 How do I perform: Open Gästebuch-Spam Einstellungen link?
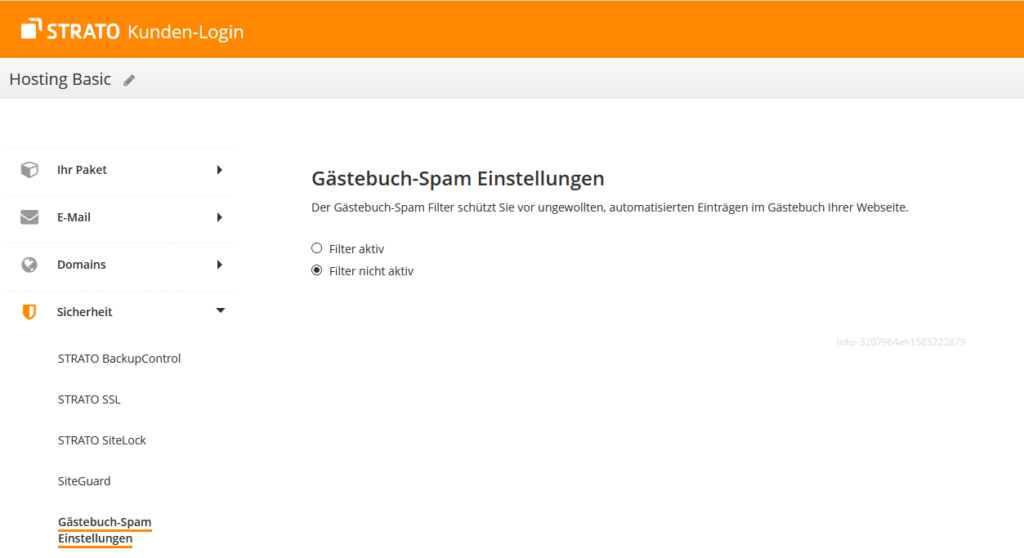[104, 530]
